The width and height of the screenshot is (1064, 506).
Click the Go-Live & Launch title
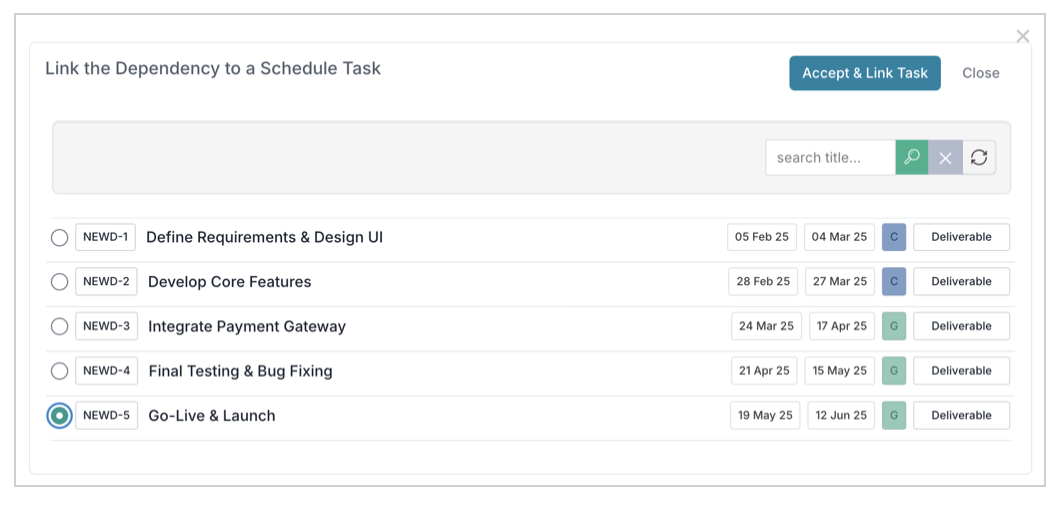click(x=212, y=415)
